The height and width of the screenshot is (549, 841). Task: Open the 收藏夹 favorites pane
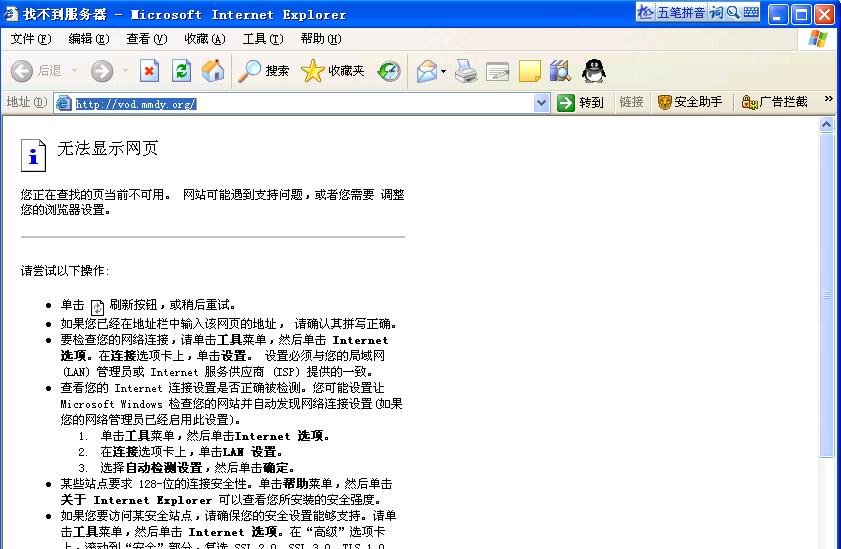tap(333, 71)
